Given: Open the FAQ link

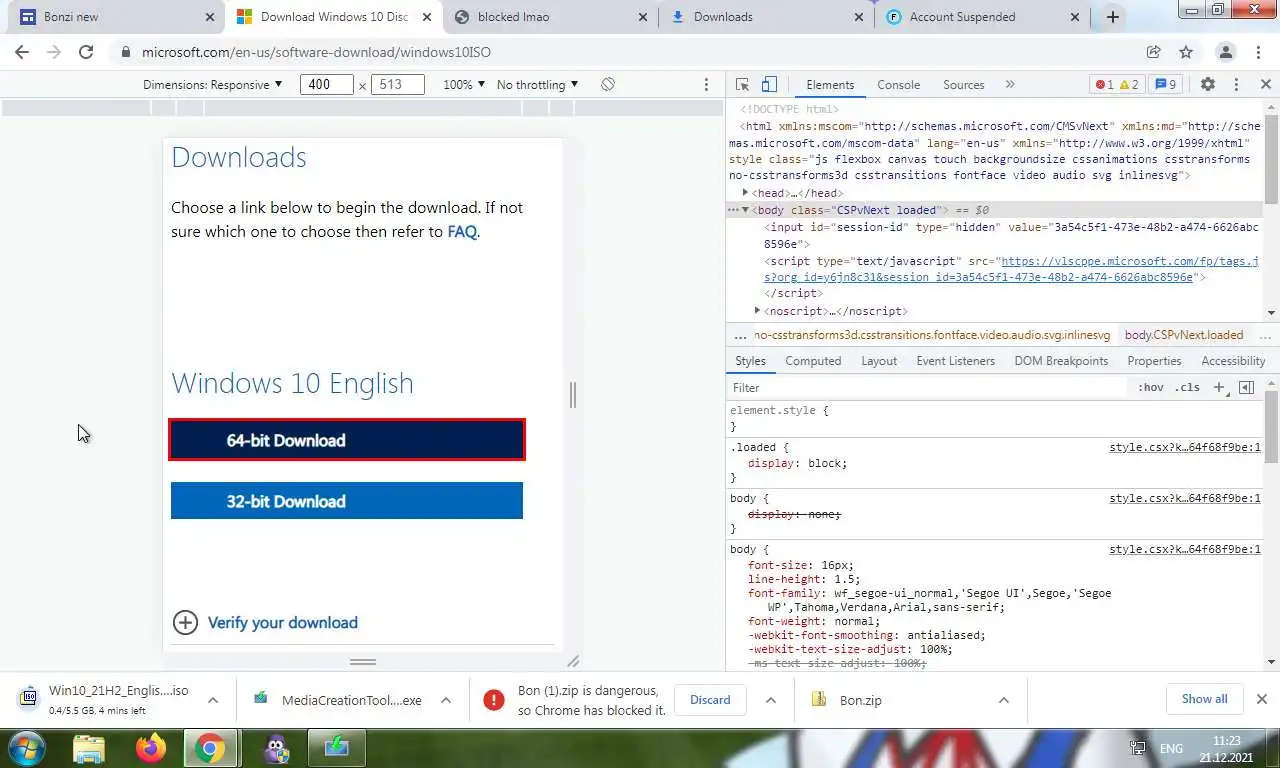Looking at the screenshot, I should pyautogui.click(x=462, y=232).
